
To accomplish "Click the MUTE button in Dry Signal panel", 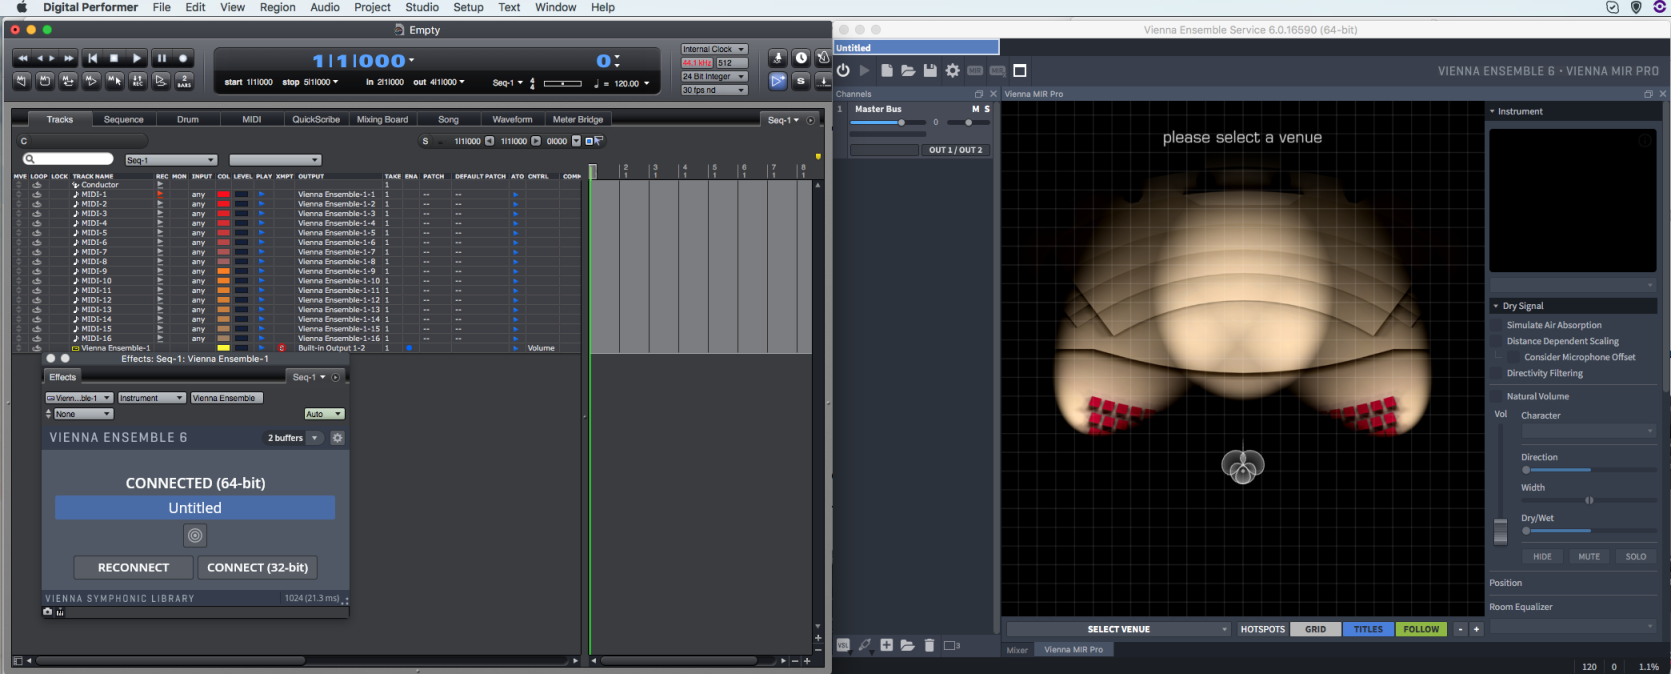I will (x=1589, y=556).
